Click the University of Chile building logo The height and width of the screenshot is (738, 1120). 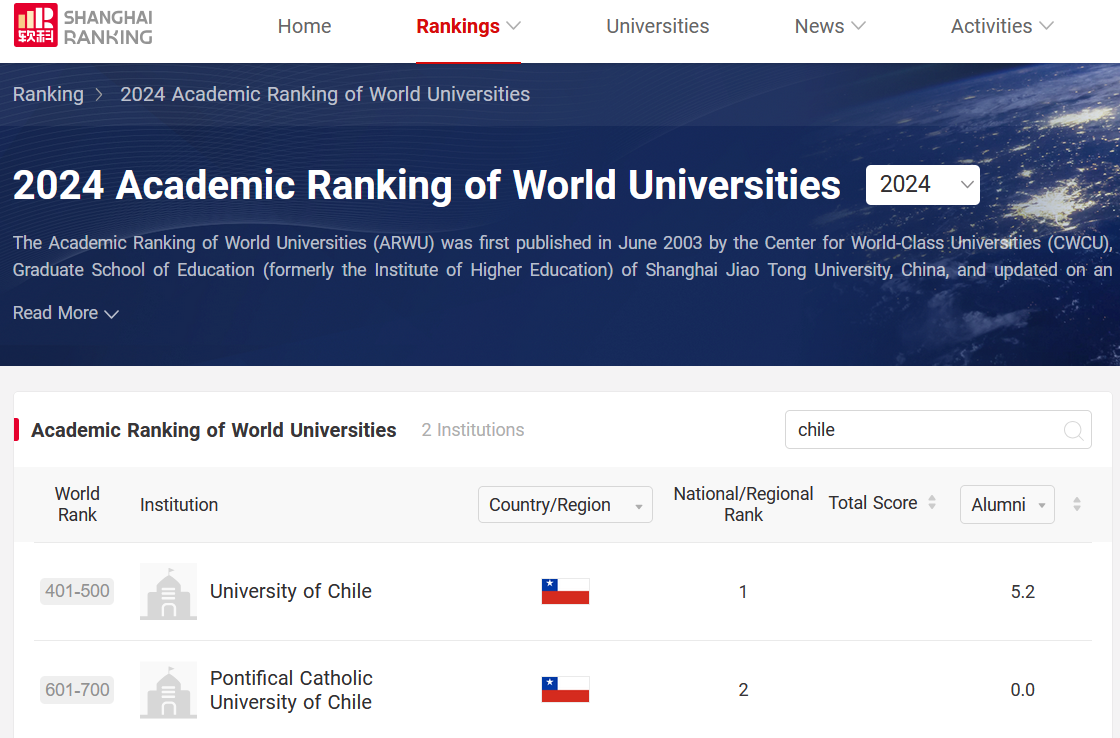[x=168, y=592]
